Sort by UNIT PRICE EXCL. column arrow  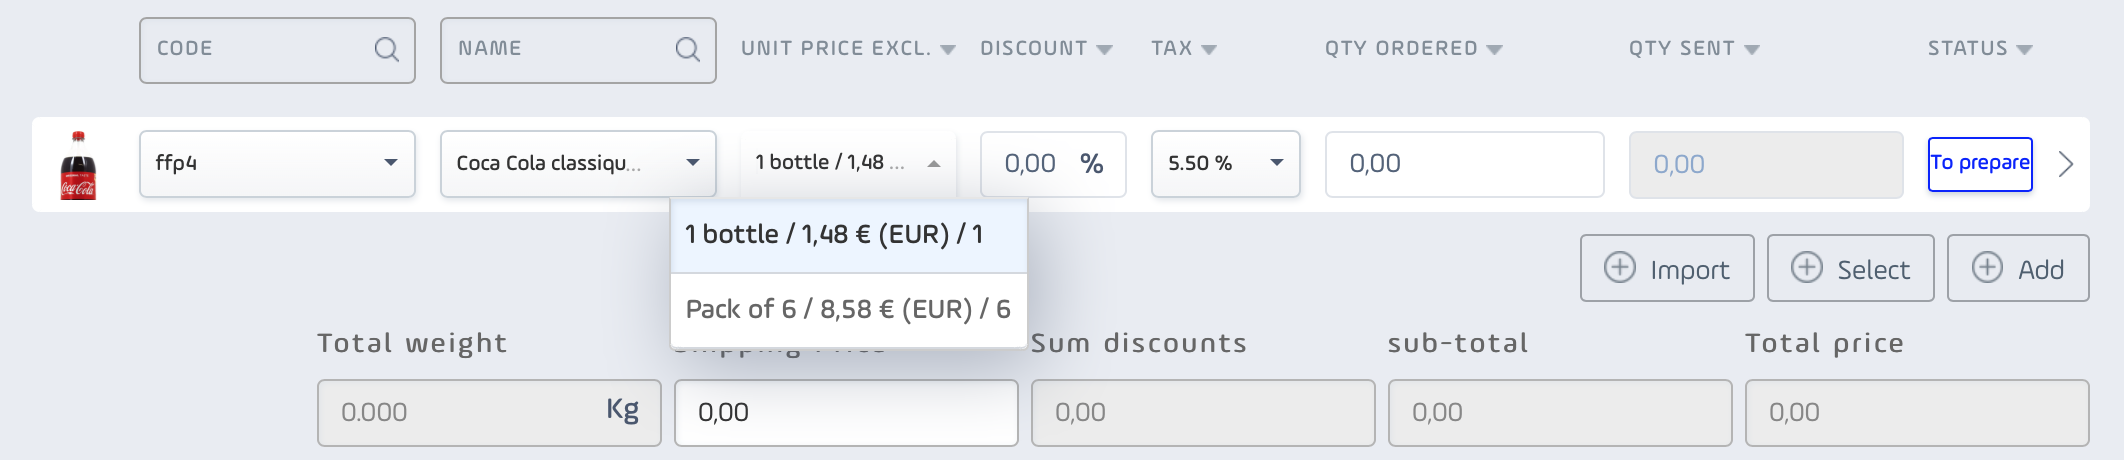tap(948, 49)
